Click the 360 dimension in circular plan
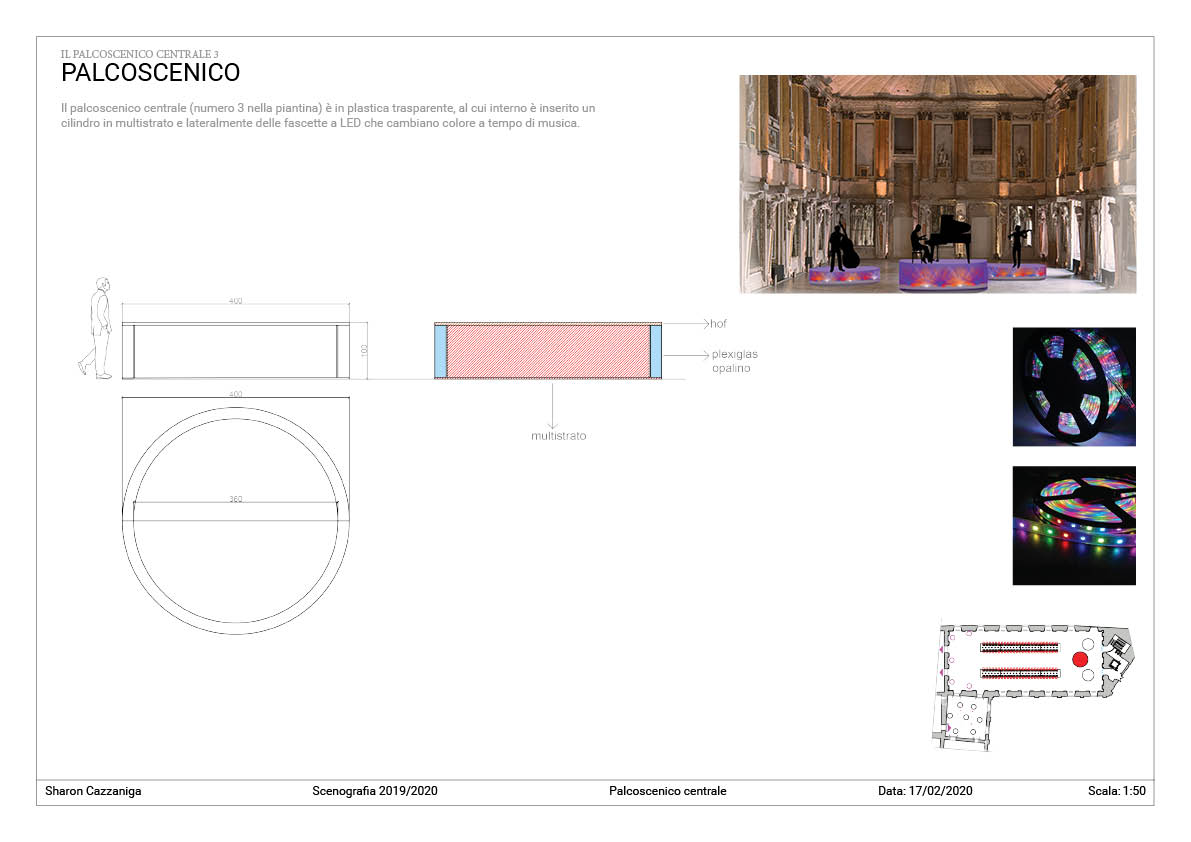This screenshot has height=842, width=1191. pos(236,497)
